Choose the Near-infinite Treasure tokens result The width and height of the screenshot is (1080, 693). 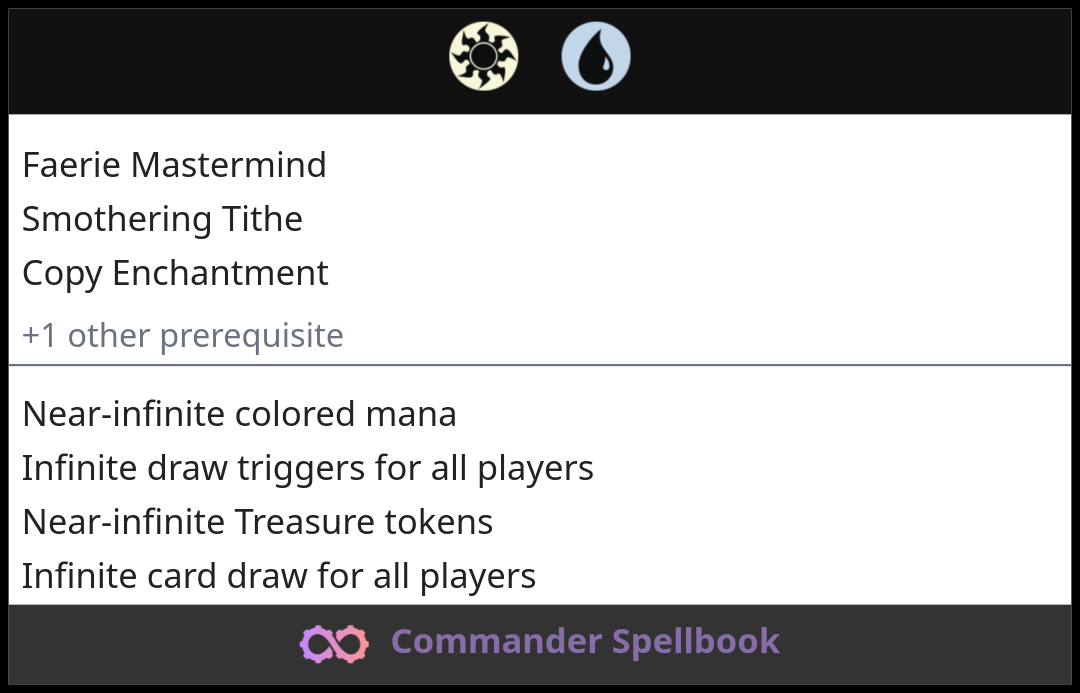click(258, 522)
